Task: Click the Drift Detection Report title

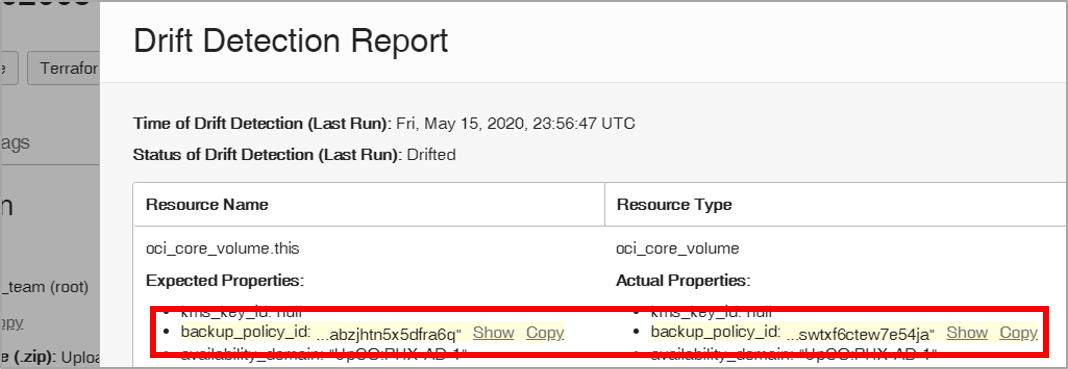Action: pos(291,42)
